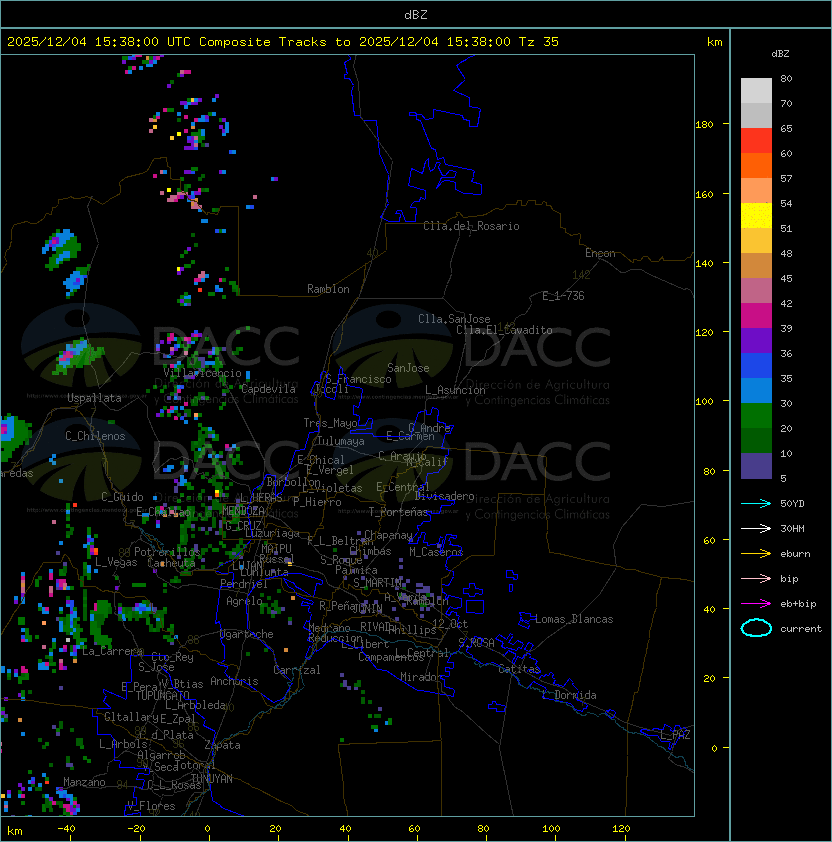Pick the magenta swatch in dBZ scale
832x842 pixels.
756,316
